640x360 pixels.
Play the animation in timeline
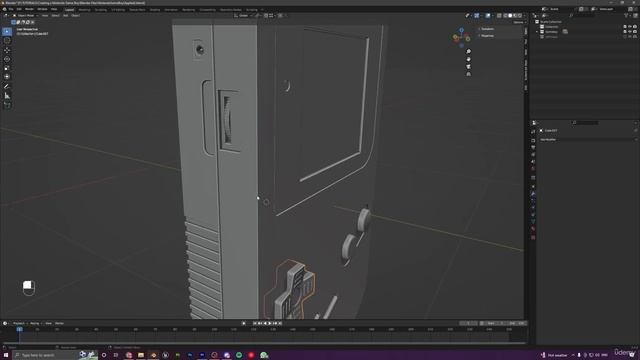coord(269,323)
